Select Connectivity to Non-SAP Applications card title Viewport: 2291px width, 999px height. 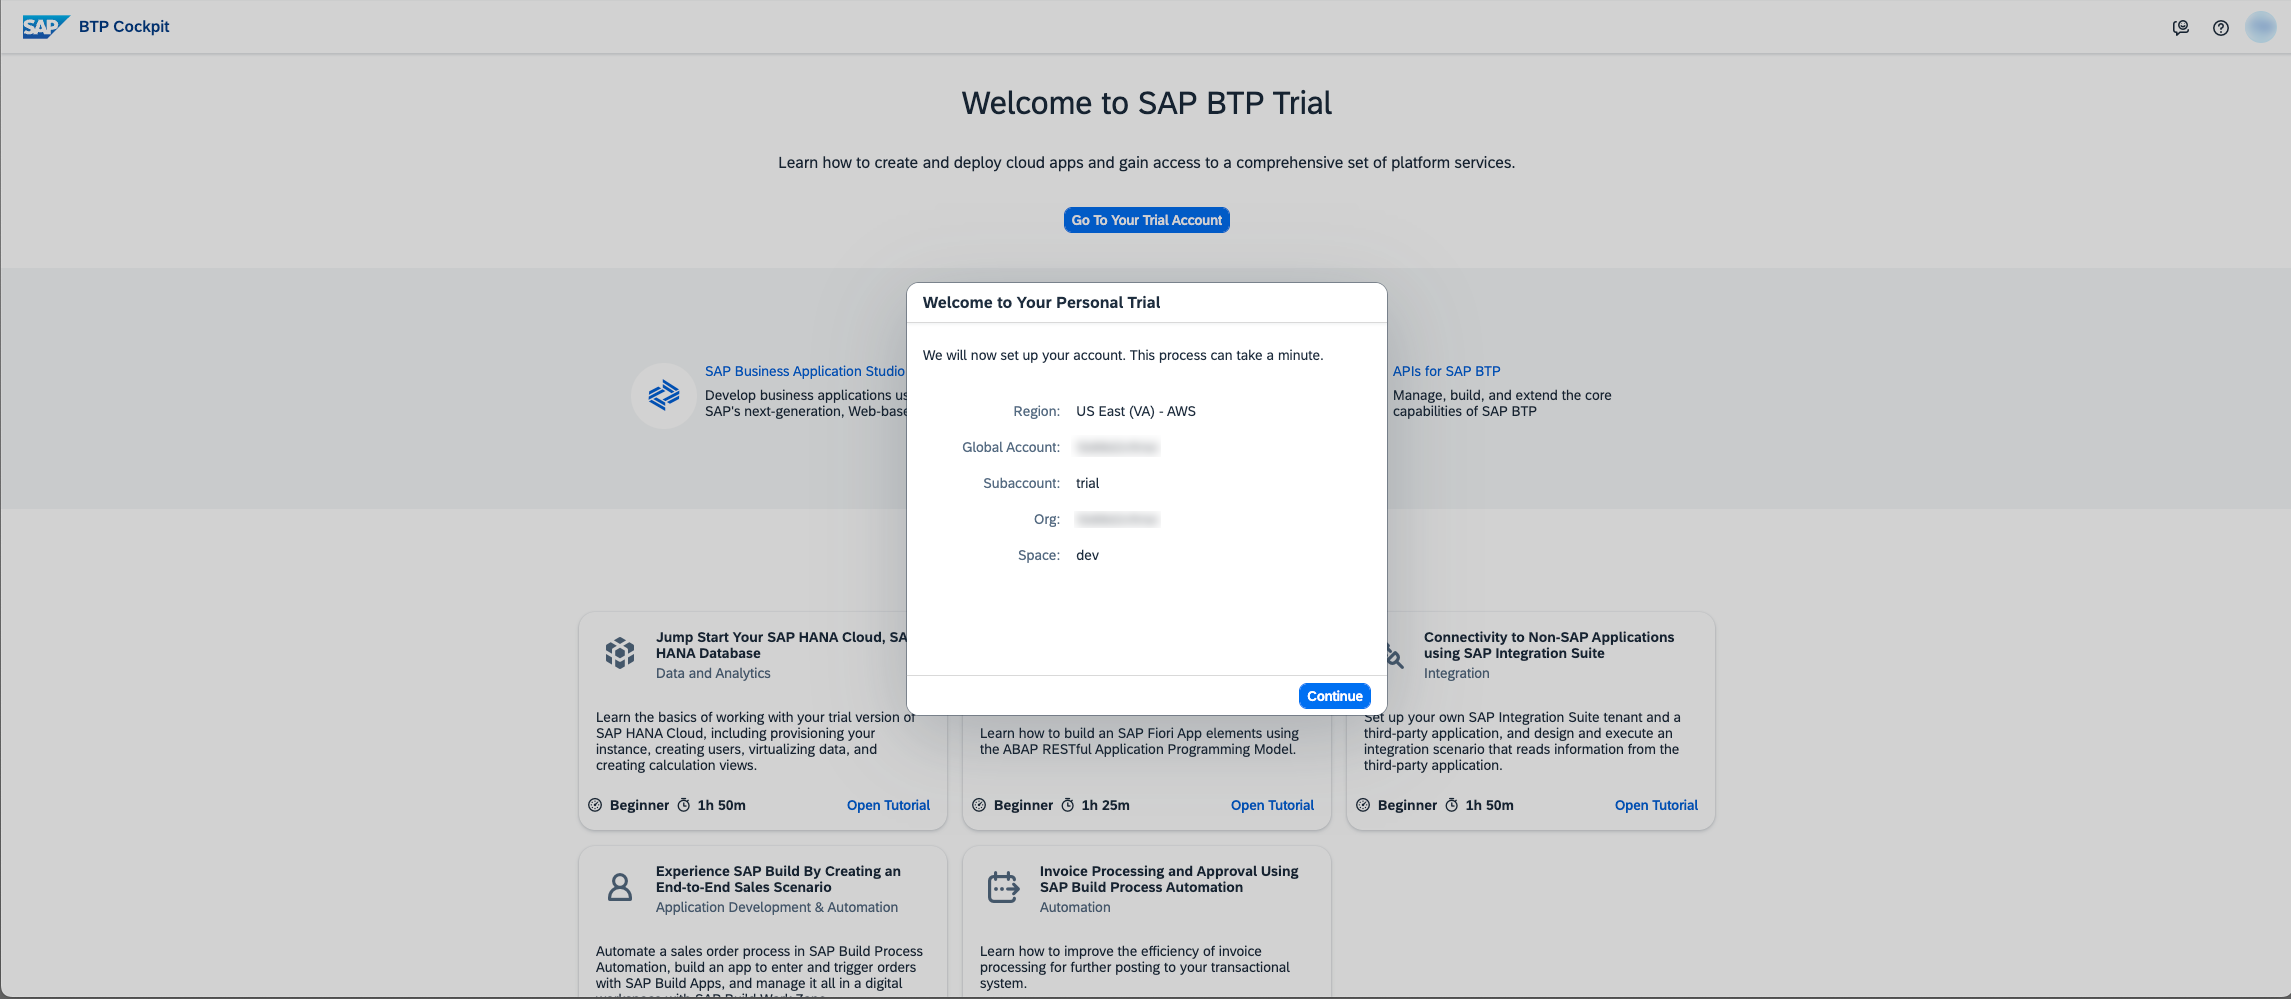[1548, 645]
